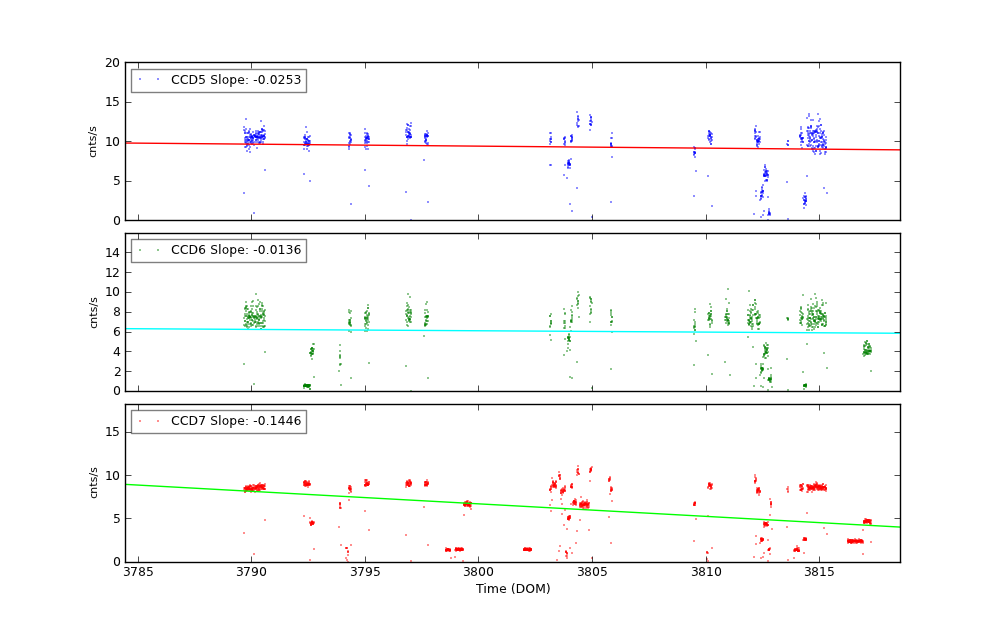Click the 14 y-axis tick in middle plot
The width and height of the screenshot is (1000, 624).
pyautogui.click(x=112, y=253)
